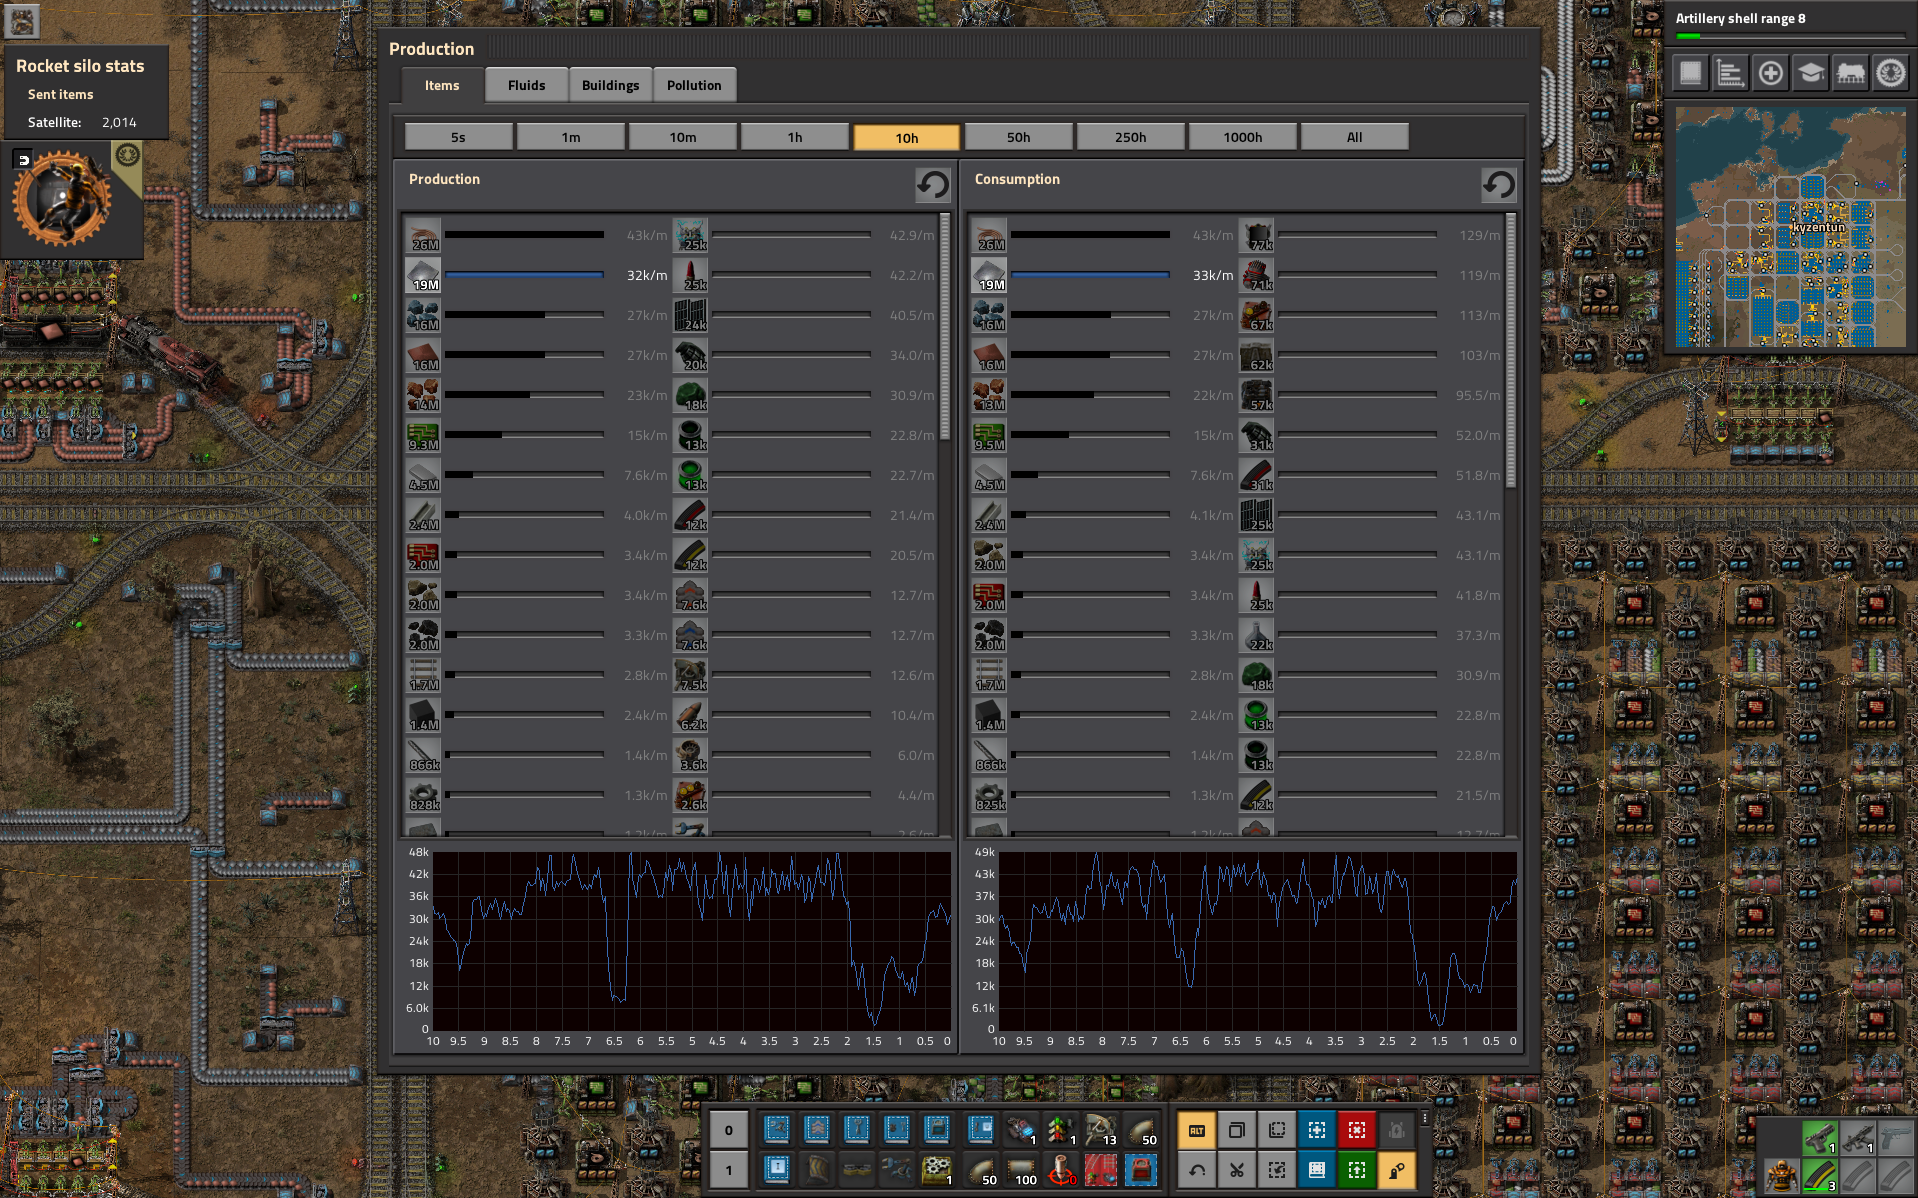Select the green-highlighted weapon slot 1
Image resolution: width=1918 pixels, height=1198 pixels.
(x=1819, y=1137)
